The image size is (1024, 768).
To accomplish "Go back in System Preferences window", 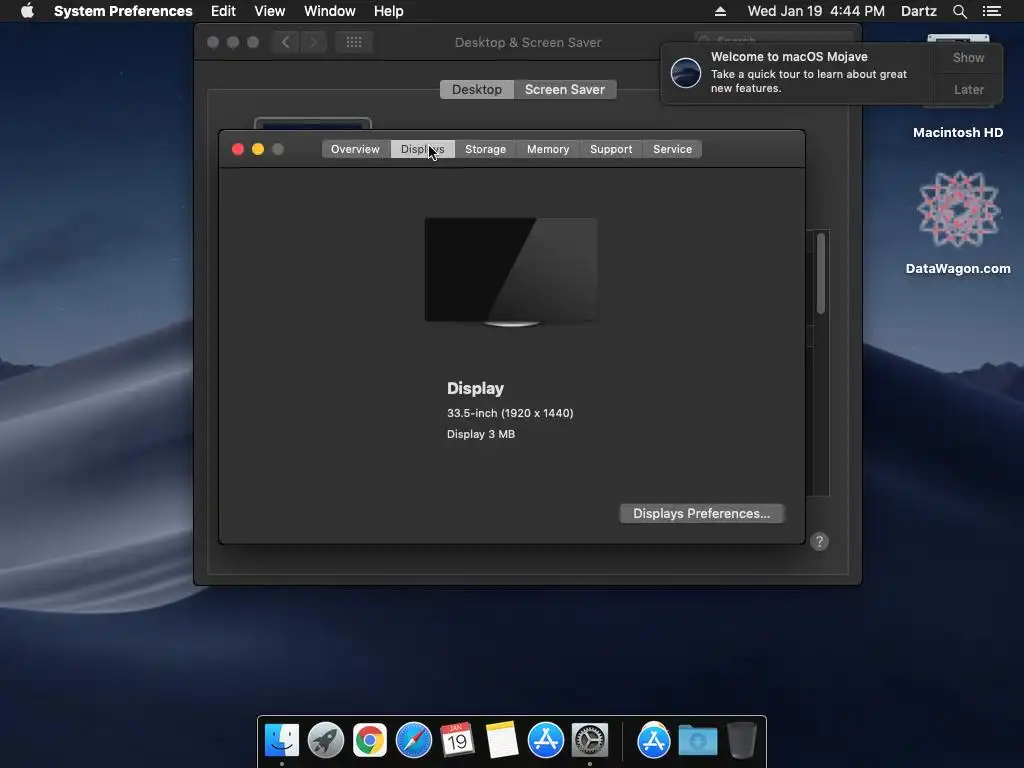I will click(285, 42).
